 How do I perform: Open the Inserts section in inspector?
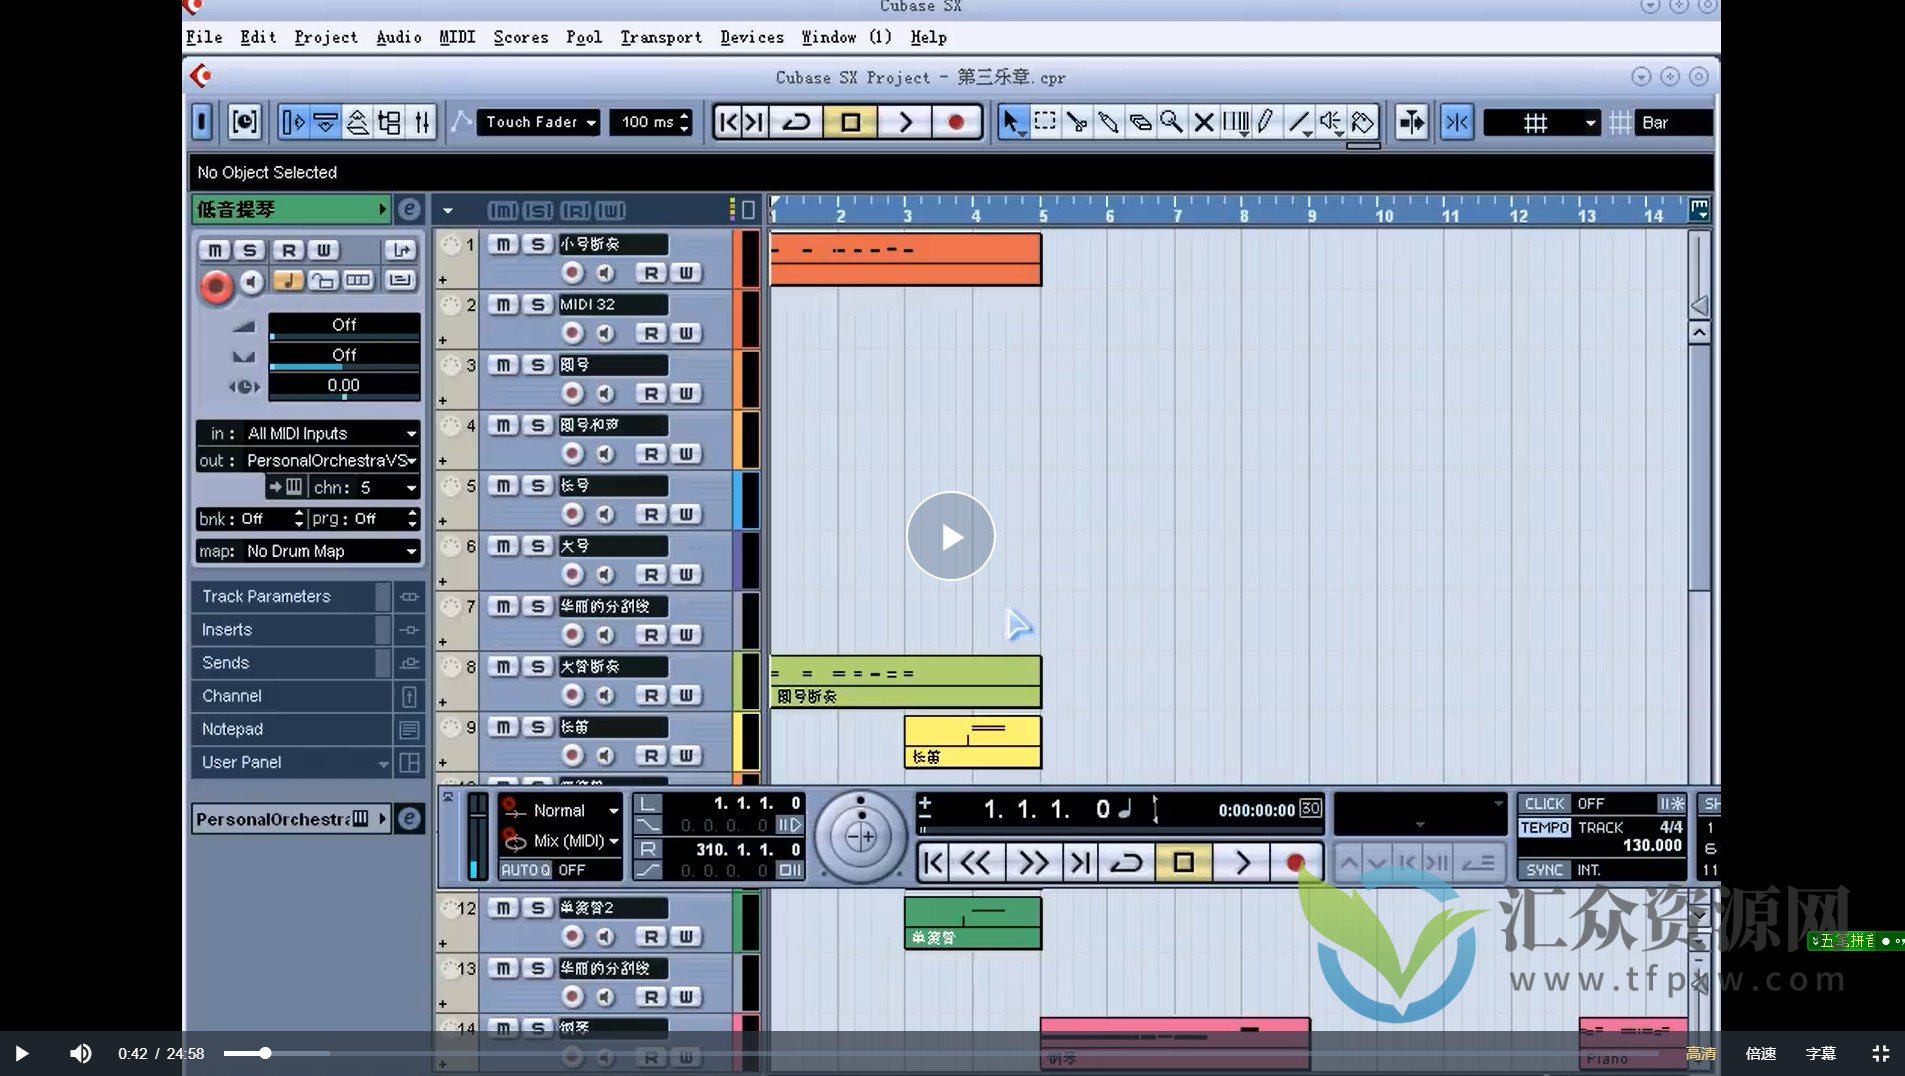pyautogui.click(x=227, y=629)
